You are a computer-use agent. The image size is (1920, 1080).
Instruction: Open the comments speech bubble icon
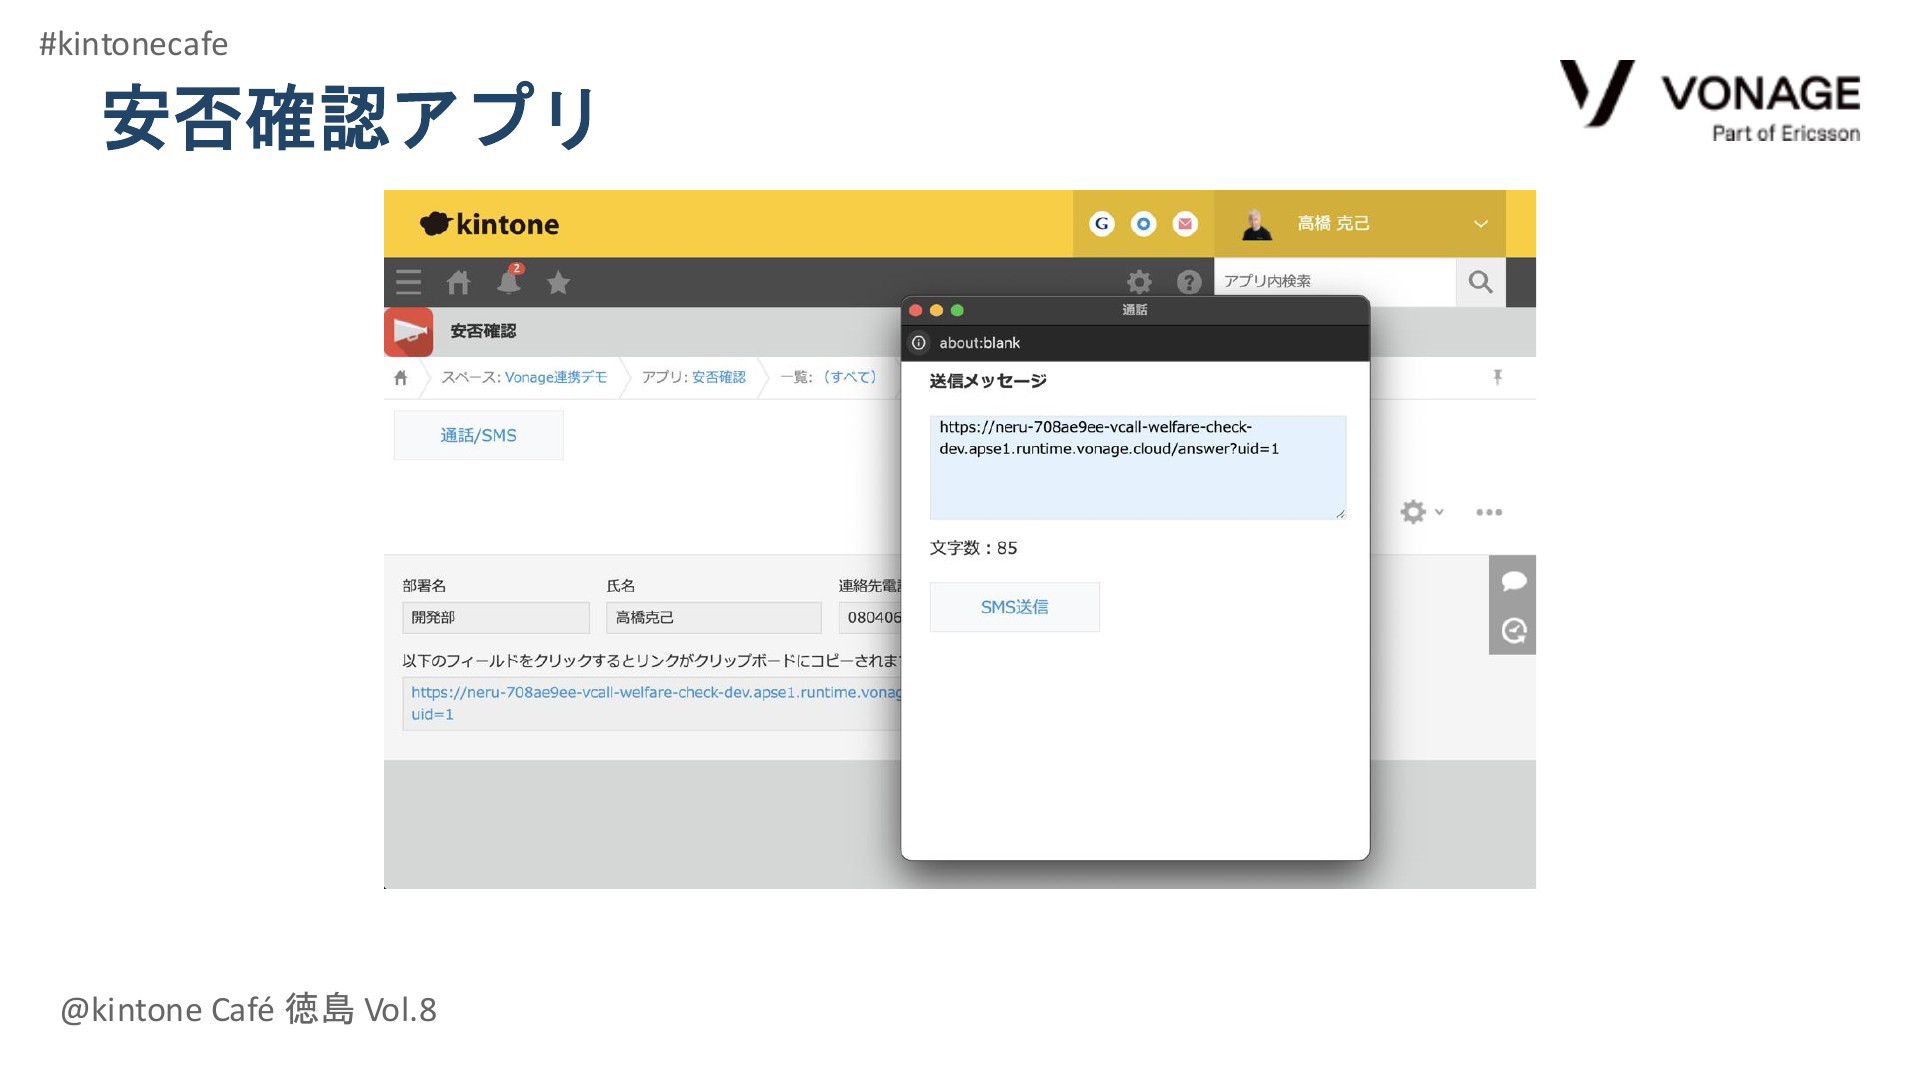[1513, 581]
